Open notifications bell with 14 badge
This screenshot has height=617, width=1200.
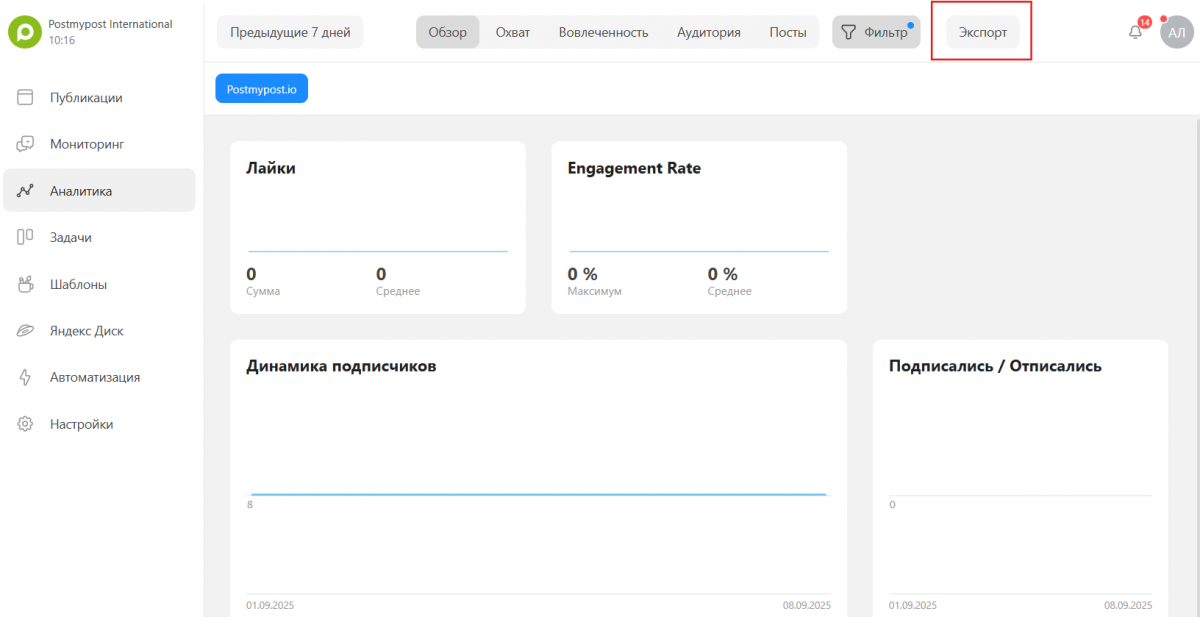pyautogui.click(x=1135, y=32)
